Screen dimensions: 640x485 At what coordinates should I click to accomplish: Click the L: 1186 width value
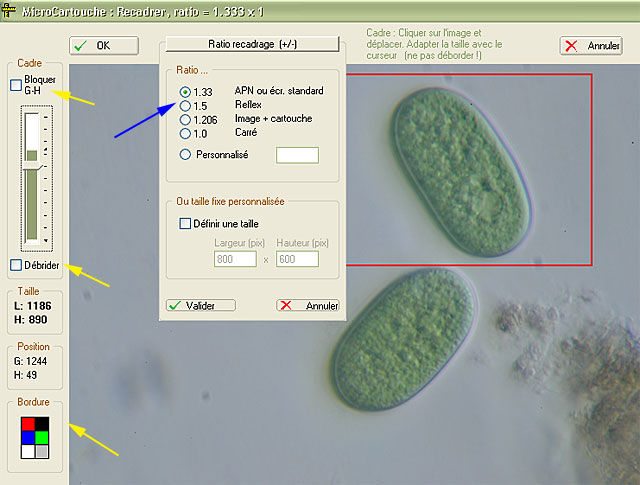coord(33,306)
